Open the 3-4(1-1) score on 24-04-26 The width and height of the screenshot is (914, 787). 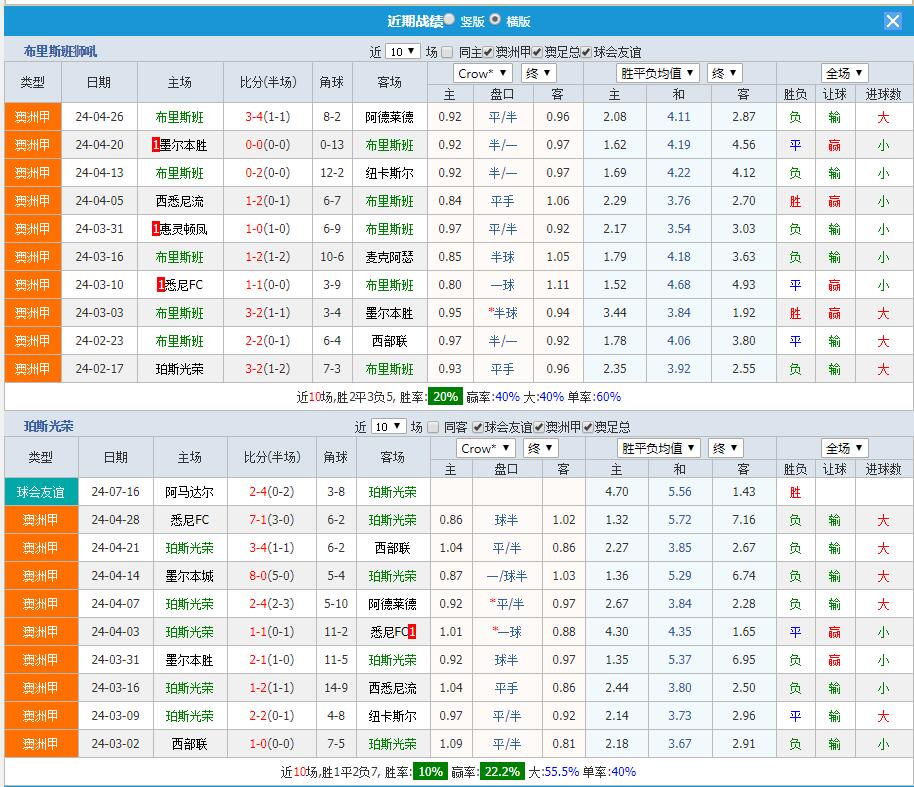click(x=268, y=117)
